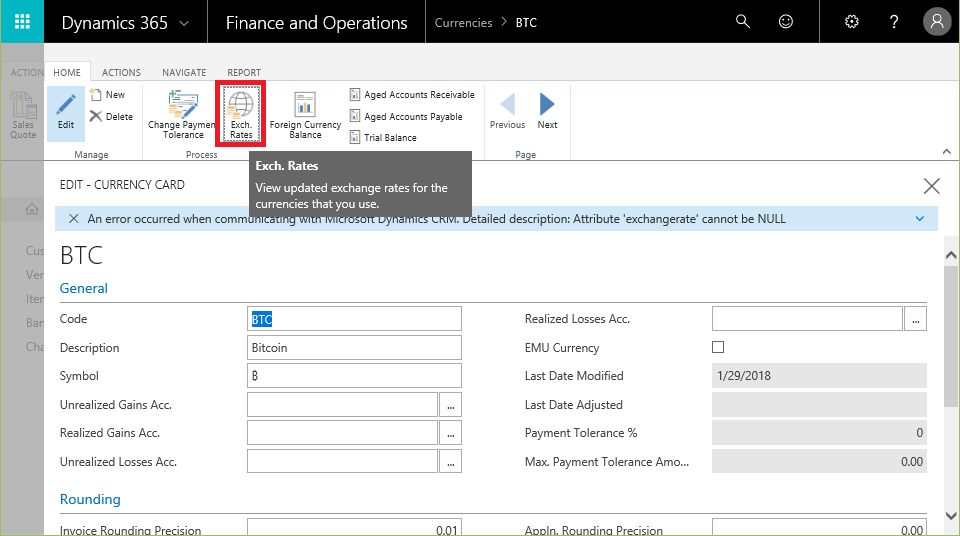This screenshot has width=960, height=536.
Task: Open Foreign Currency Balance report
Action: coord(305,115)
